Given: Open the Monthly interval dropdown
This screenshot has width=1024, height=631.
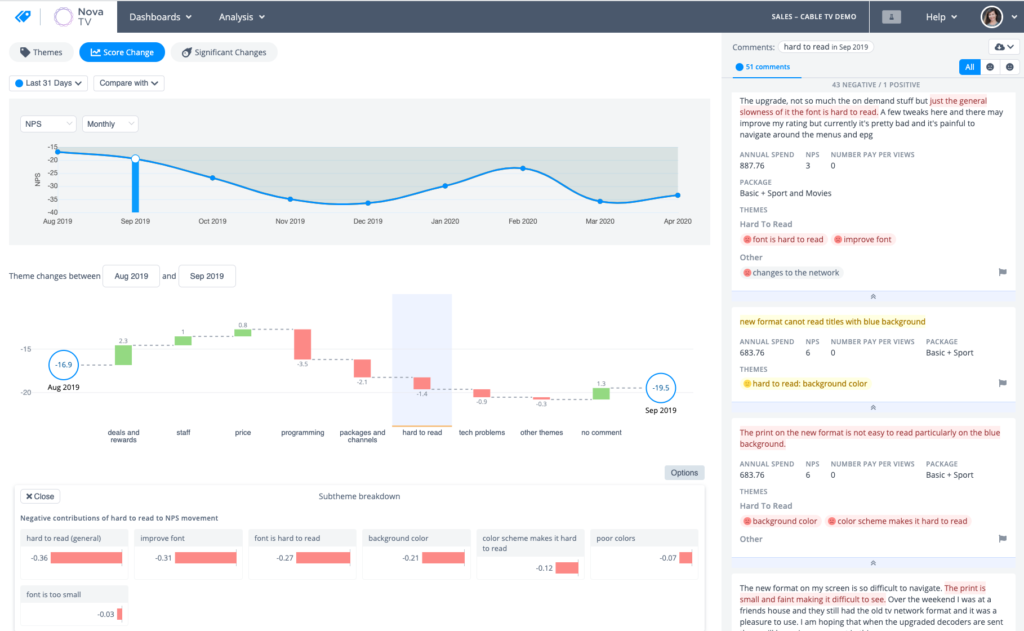Looking at the screenshot, I should point(110,123).
